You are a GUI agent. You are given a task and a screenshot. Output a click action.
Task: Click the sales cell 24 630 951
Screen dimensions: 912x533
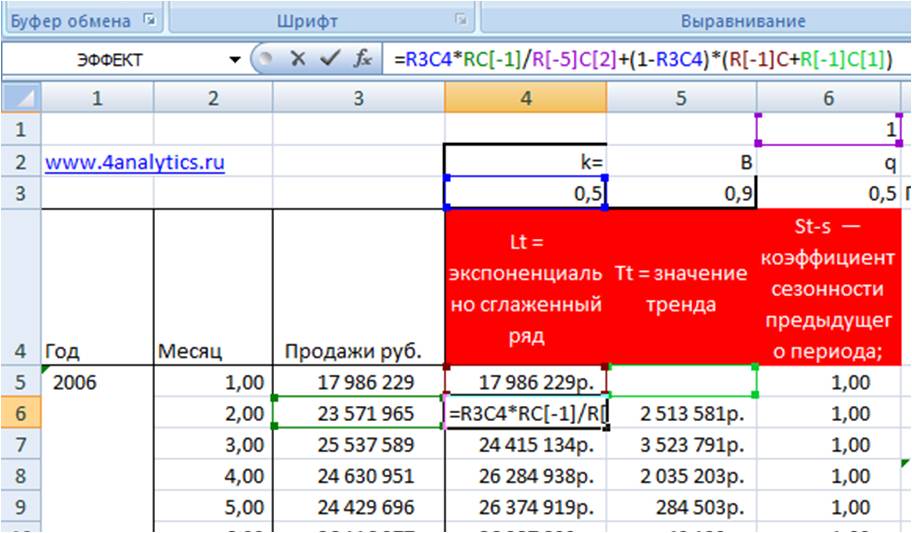(x=358, y=475)
